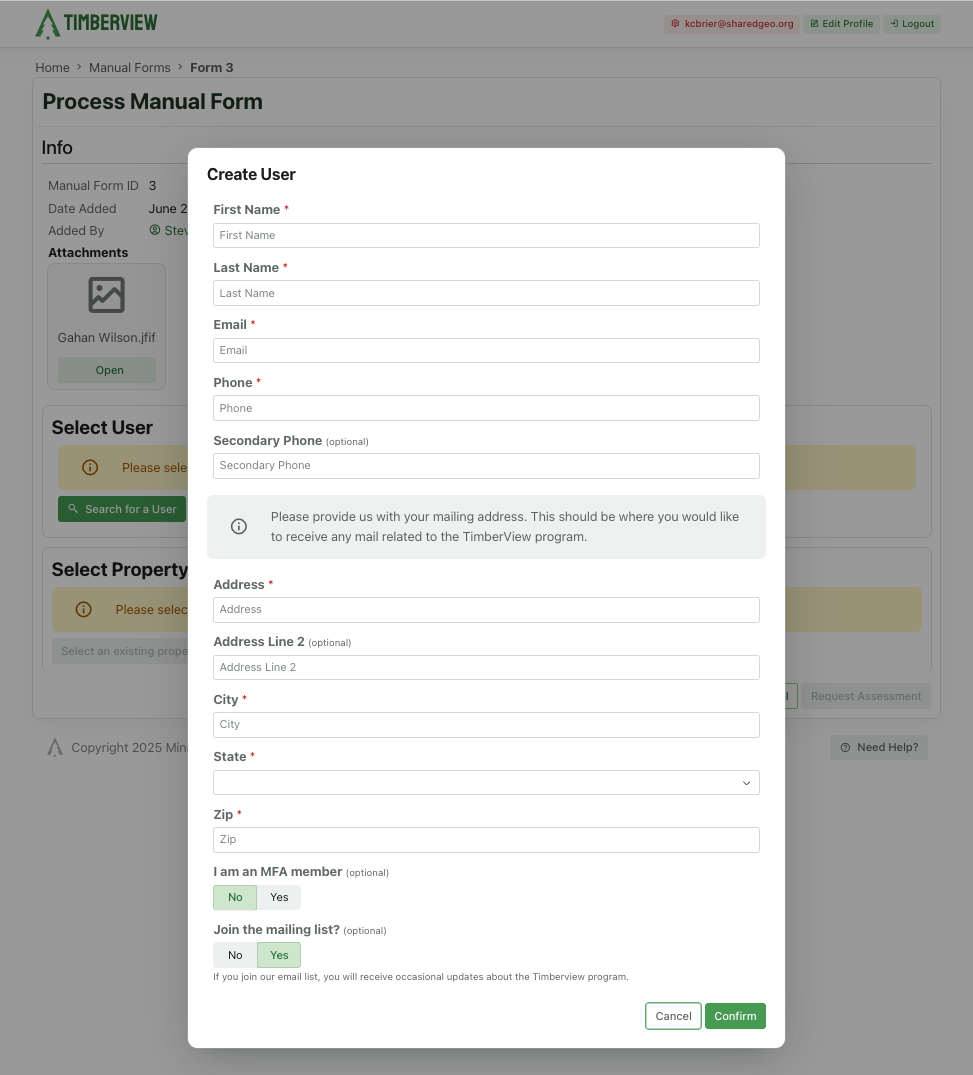The height and width of the screenshot is (1075, 973).
Task: Click the 'Select an existing prope' dropdown
Action: [121, 651]
